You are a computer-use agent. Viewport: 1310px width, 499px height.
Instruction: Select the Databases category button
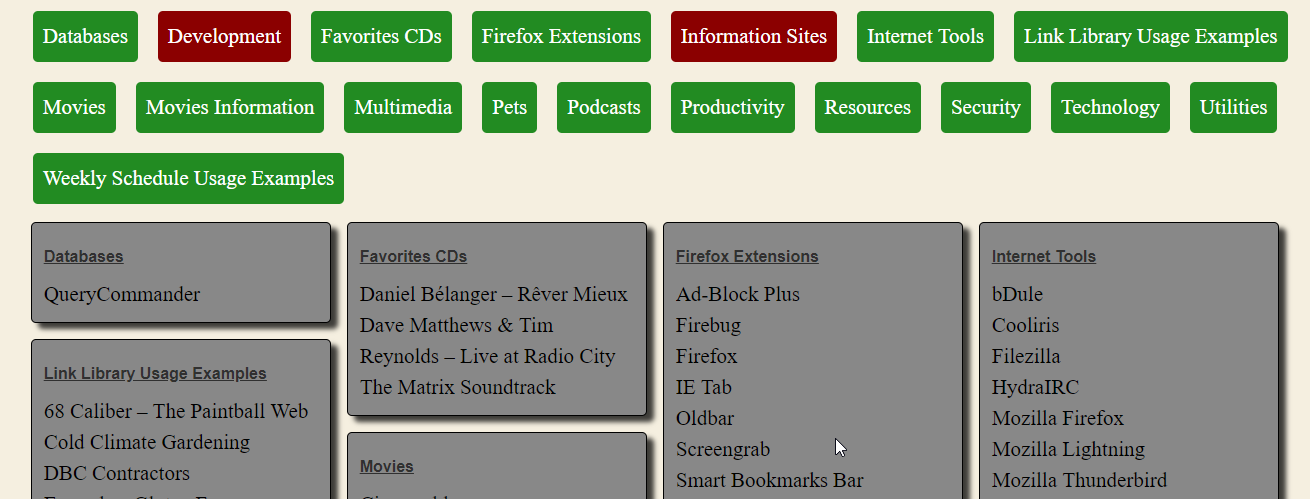85,37
